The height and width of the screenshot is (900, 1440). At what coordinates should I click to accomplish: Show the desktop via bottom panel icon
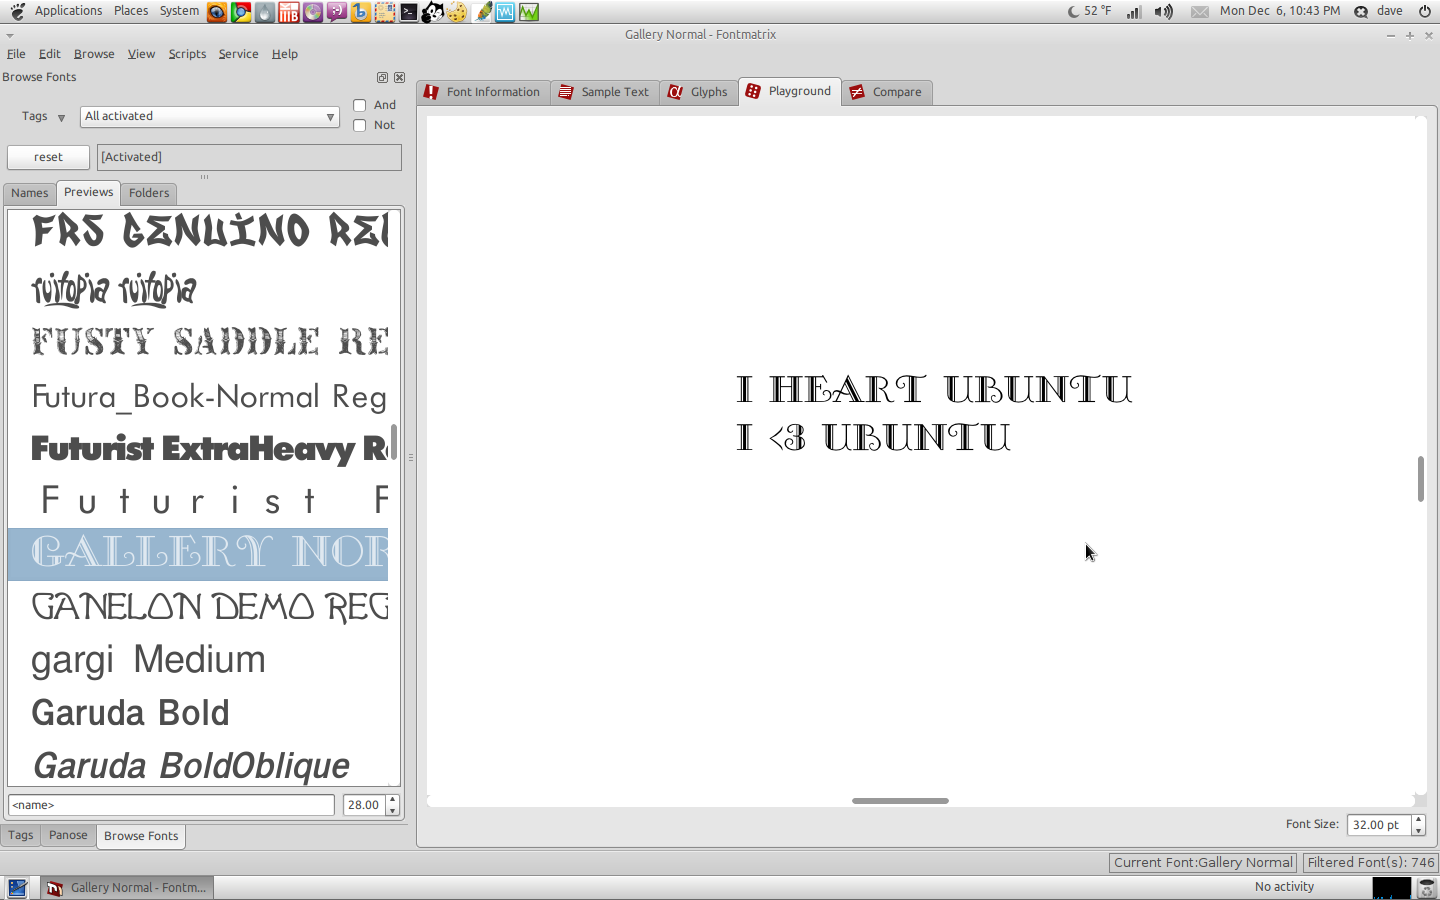pyautogui.click(x=17, y=888)
